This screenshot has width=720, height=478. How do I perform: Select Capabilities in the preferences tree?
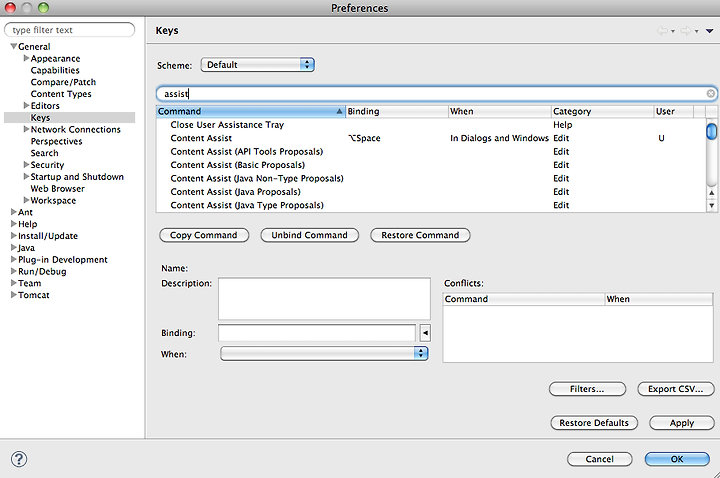55,70
